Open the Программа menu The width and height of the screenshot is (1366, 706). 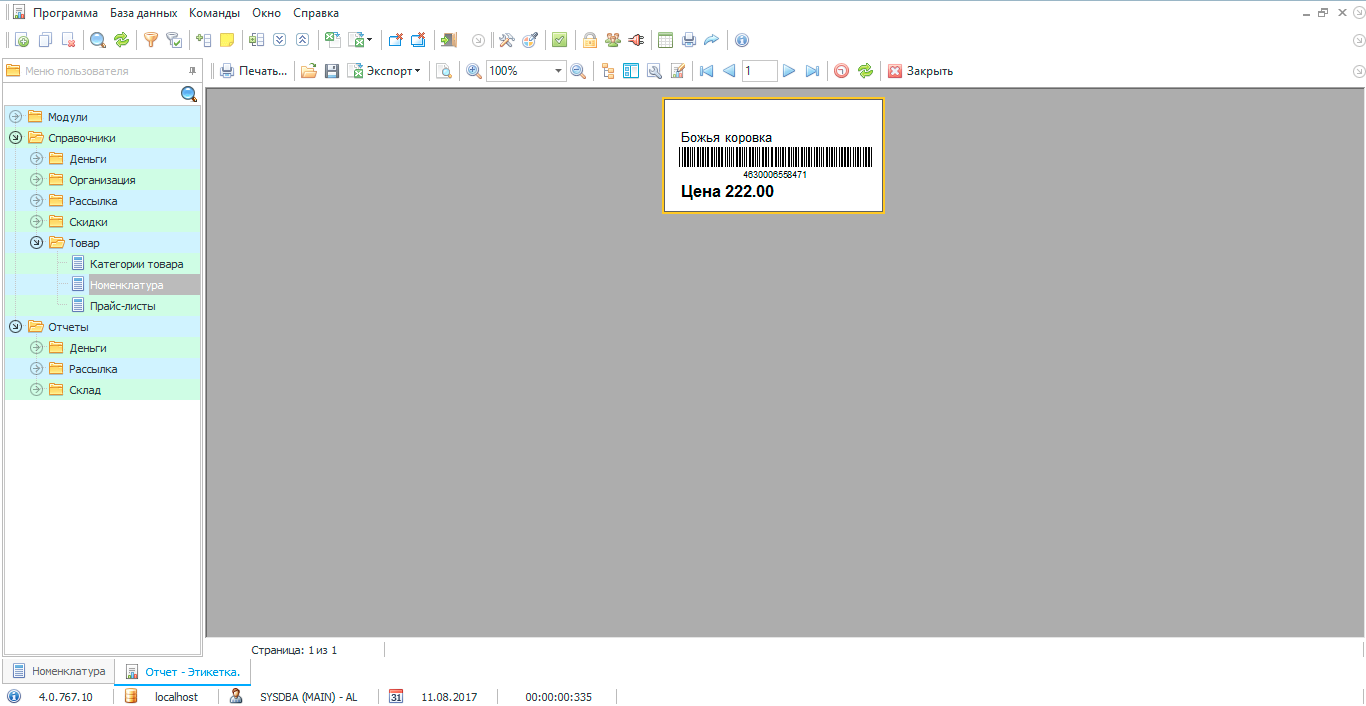tap(65, 13)
